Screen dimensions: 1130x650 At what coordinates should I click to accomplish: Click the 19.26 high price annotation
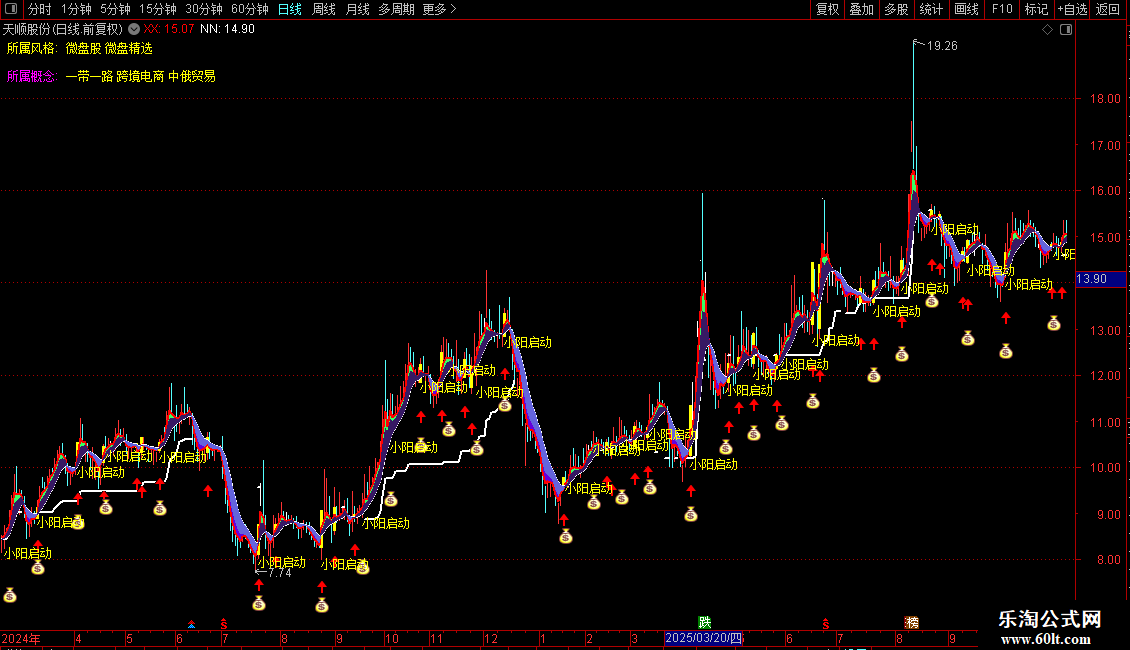[x=942, y=46]
